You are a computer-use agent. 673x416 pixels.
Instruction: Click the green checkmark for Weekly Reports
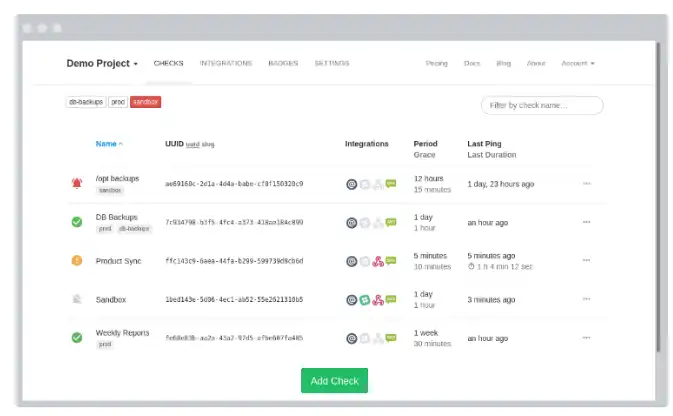tap(77, 338)
